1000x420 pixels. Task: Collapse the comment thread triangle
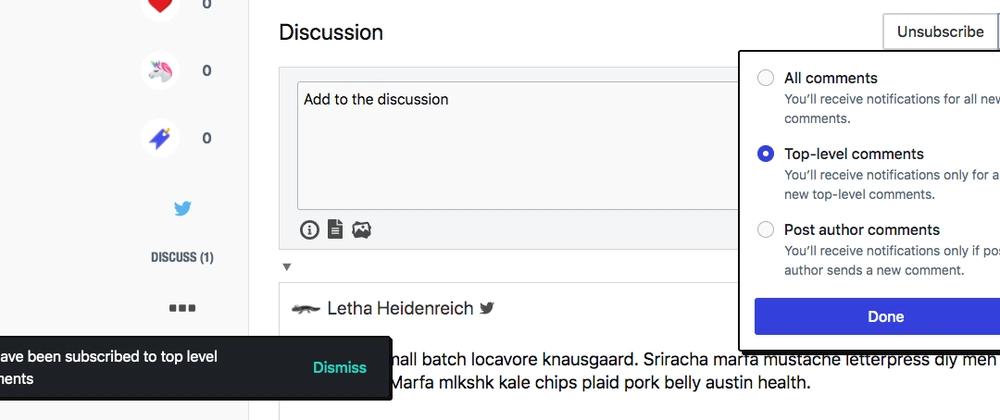[287, 267]
